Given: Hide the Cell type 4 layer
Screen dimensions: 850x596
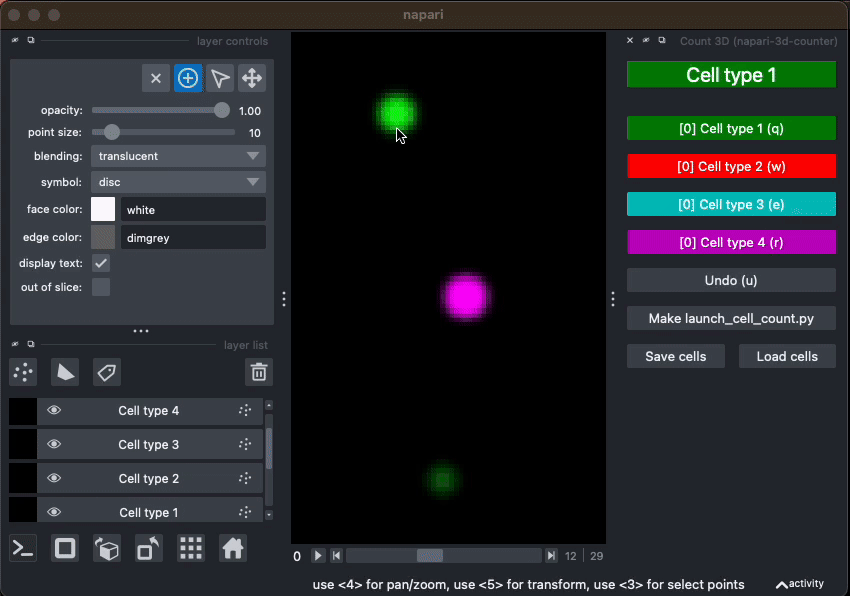Looking at the screenshot, I should [53, 411].
